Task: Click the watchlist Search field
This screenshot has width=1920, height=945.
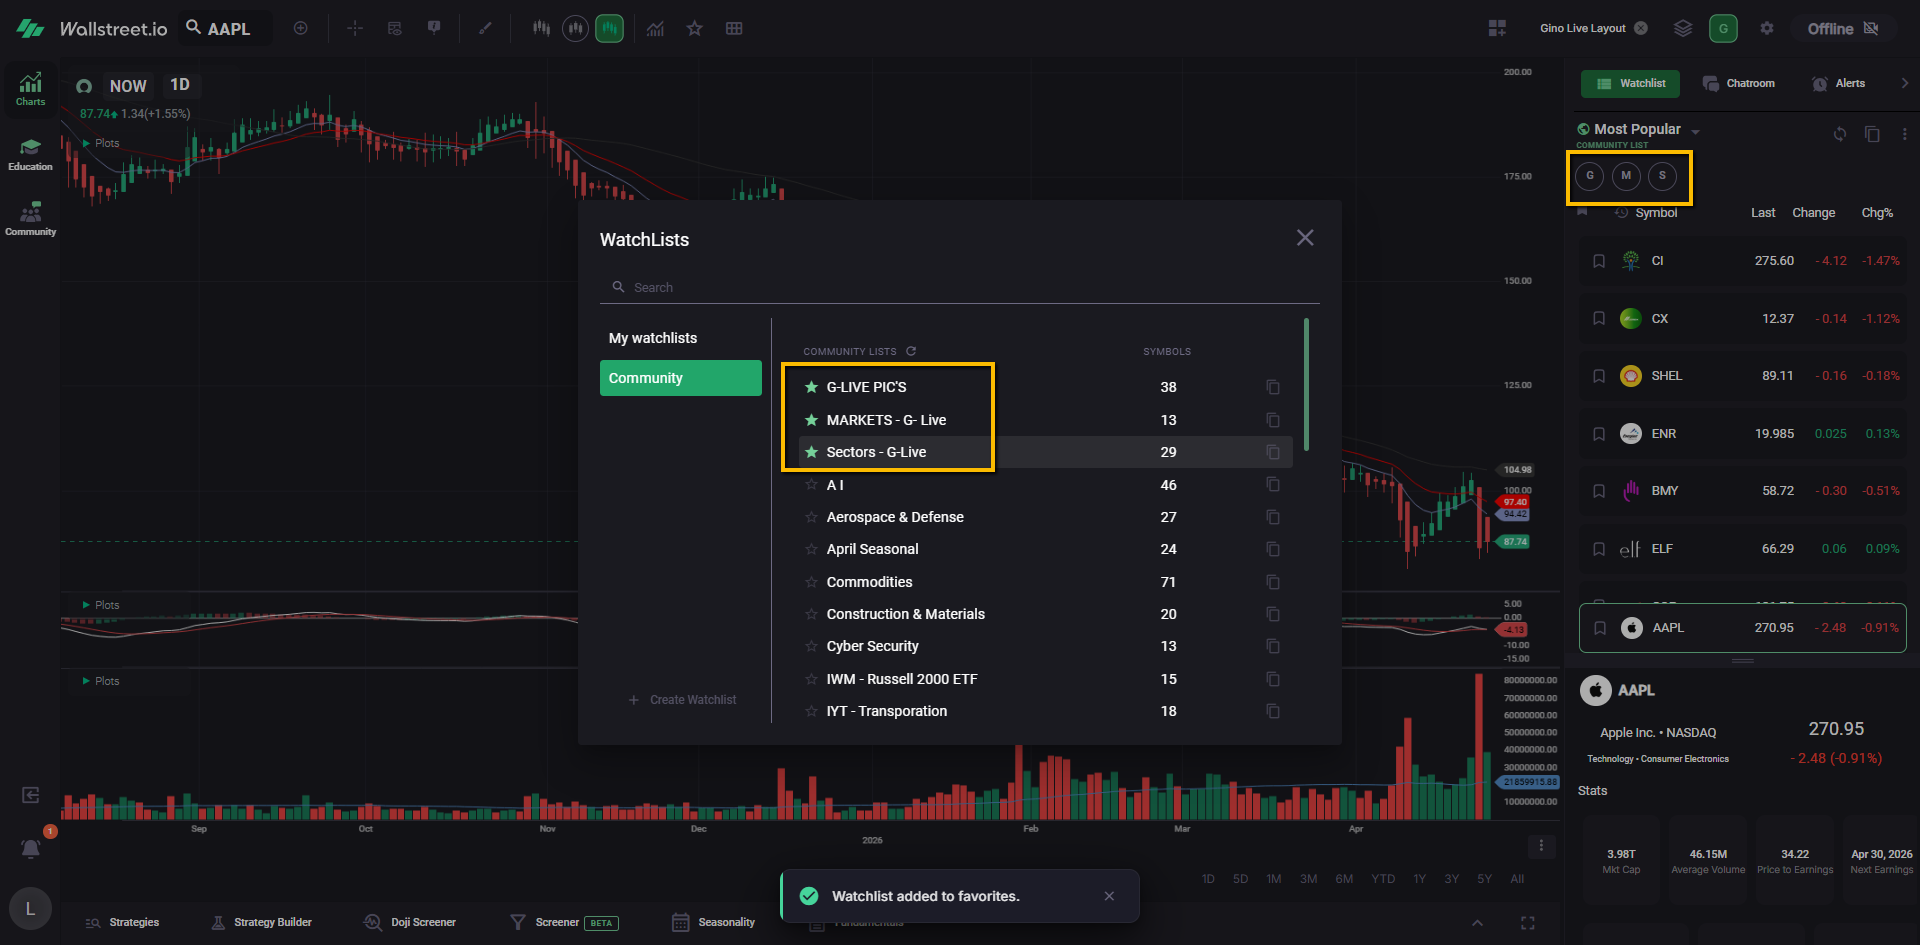Action: click(960, 288)
